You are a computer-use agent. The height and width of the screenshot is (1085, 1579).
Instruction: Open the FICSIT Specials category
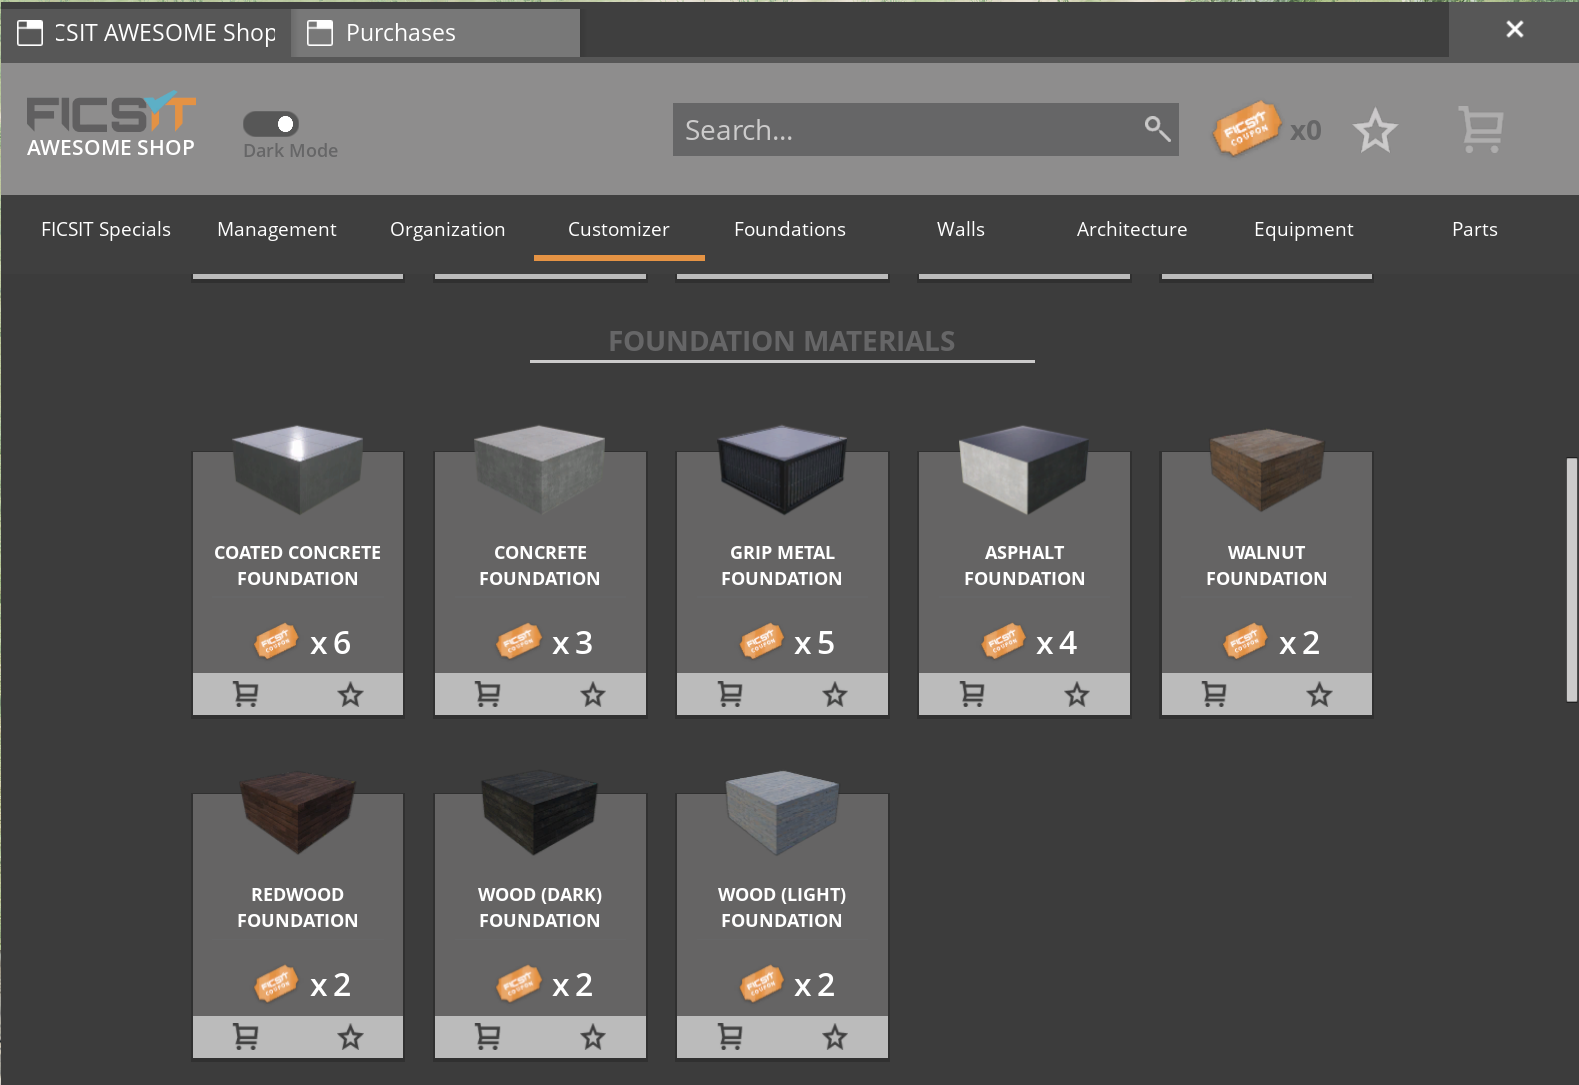pyautogui.click(x=106, y=229)
